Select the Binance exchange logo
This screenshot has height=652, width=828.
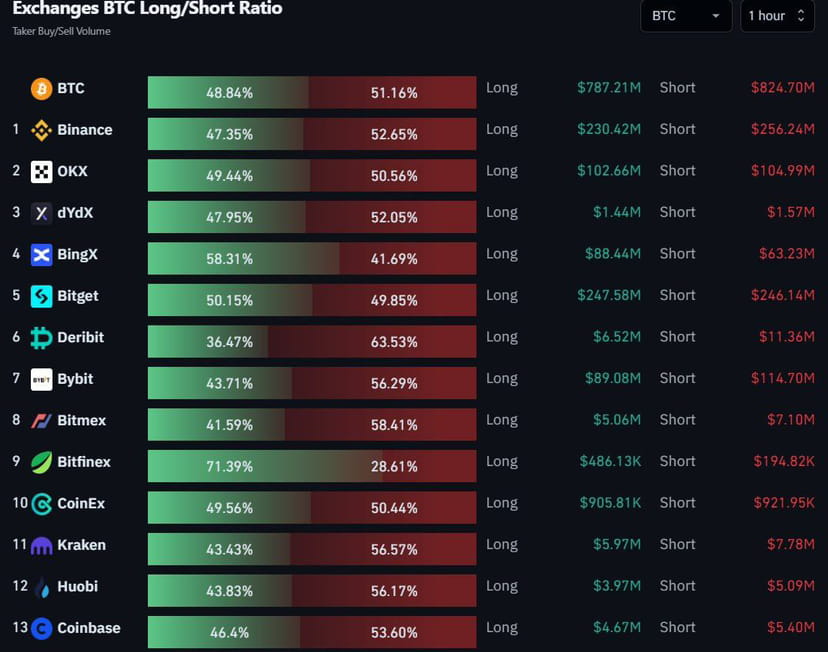click(41, 130)
